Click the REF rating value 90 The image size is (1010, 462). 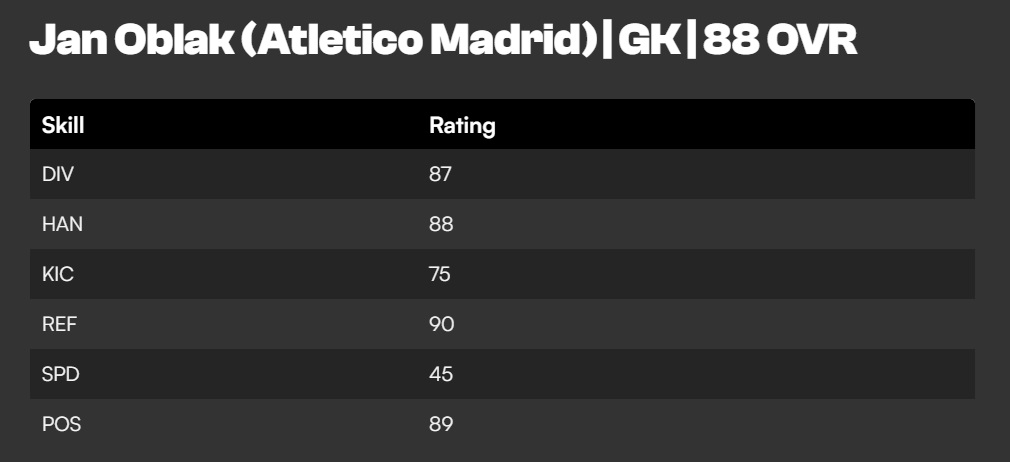pos(442,324)
